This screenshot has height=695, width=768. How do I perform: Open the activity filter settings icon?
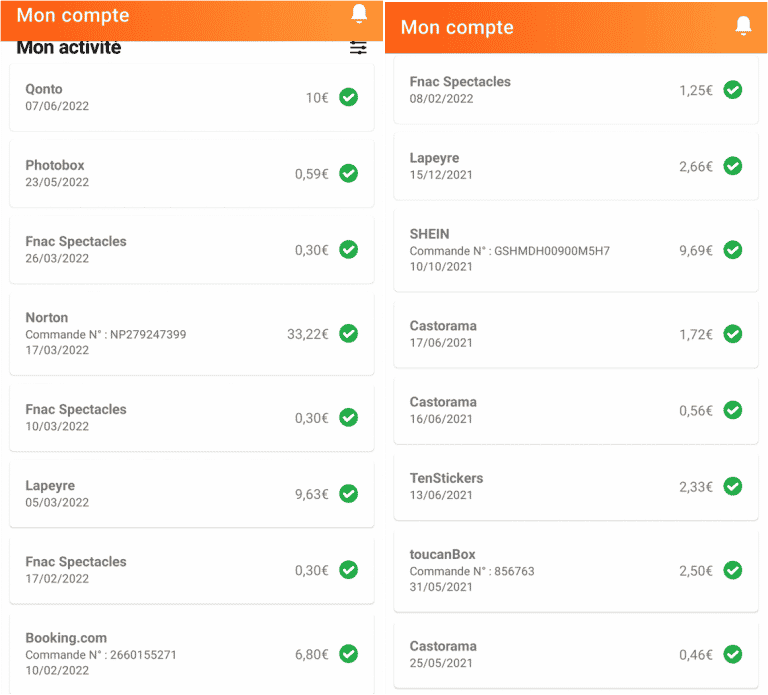click(358, 48)
